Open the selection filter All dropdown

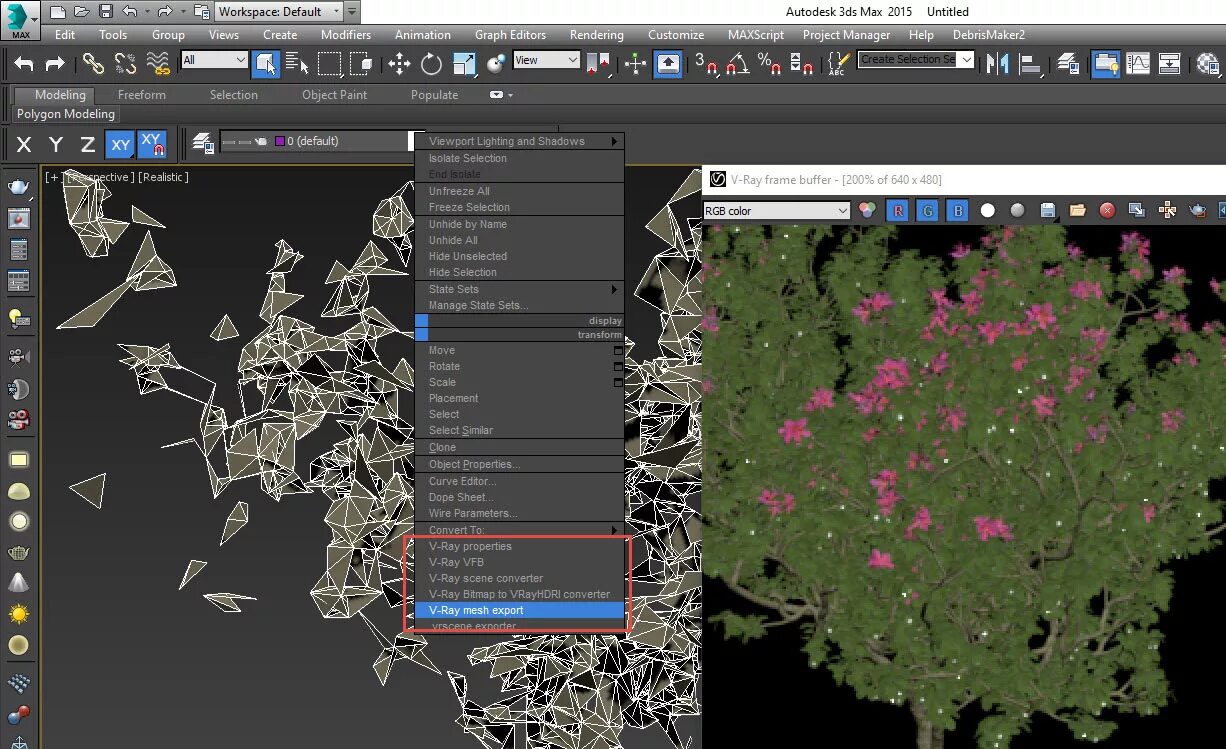pos(214,60)
